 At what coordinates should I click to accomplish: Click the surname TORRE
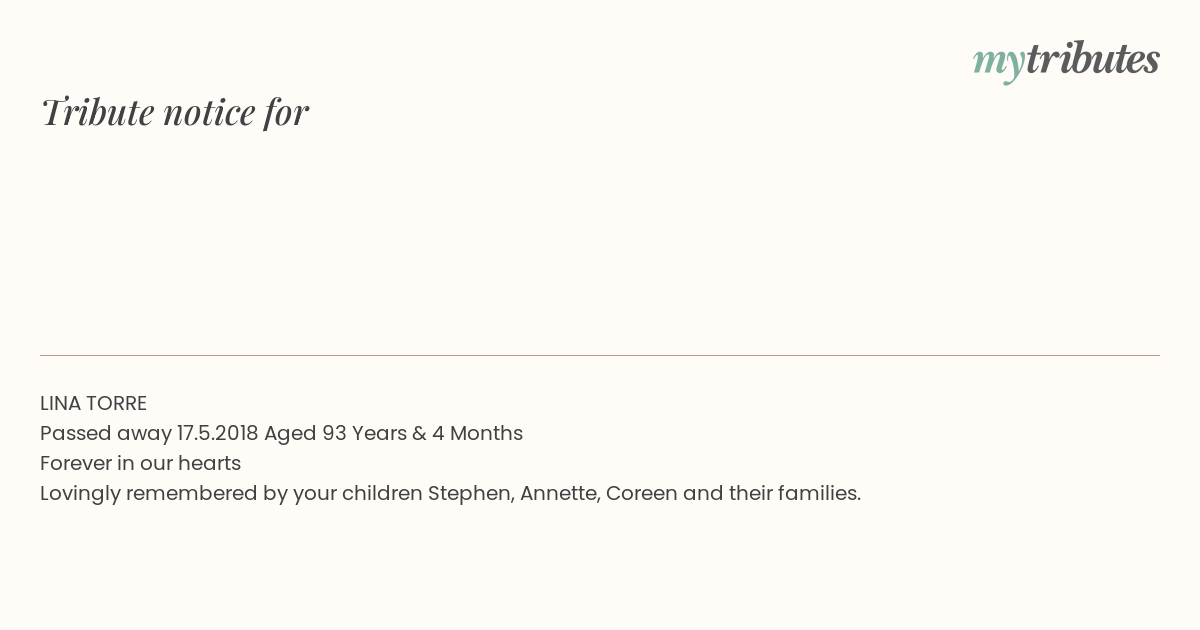click(115, 403)
